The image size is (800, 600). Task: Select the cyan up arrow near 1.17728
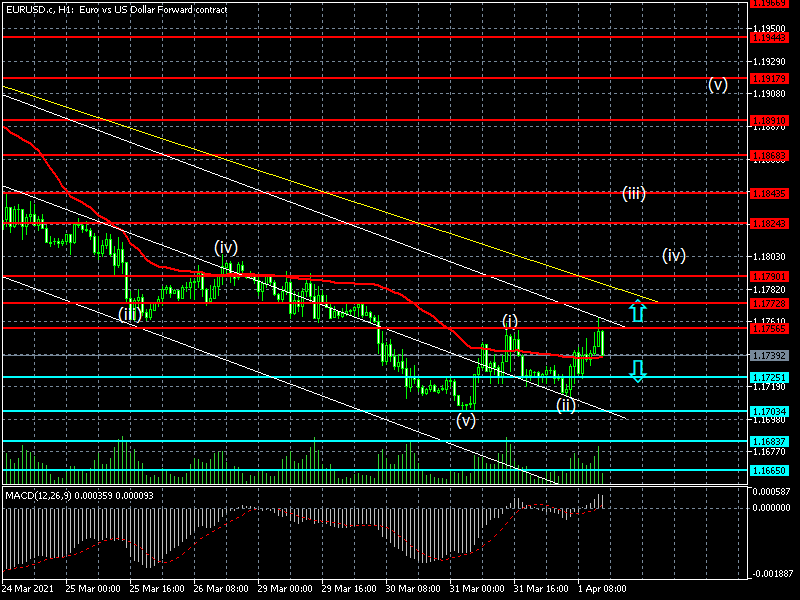point(637,311)
